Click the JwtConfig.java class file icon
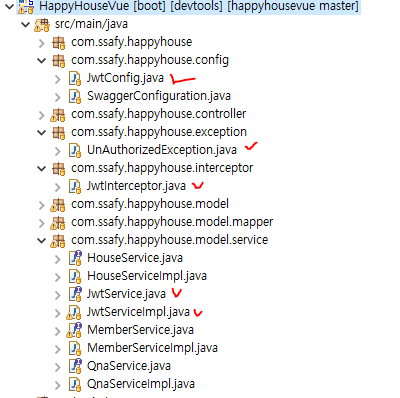The height and width of the screenshot is (398, 400). click(x=75, y=79)
